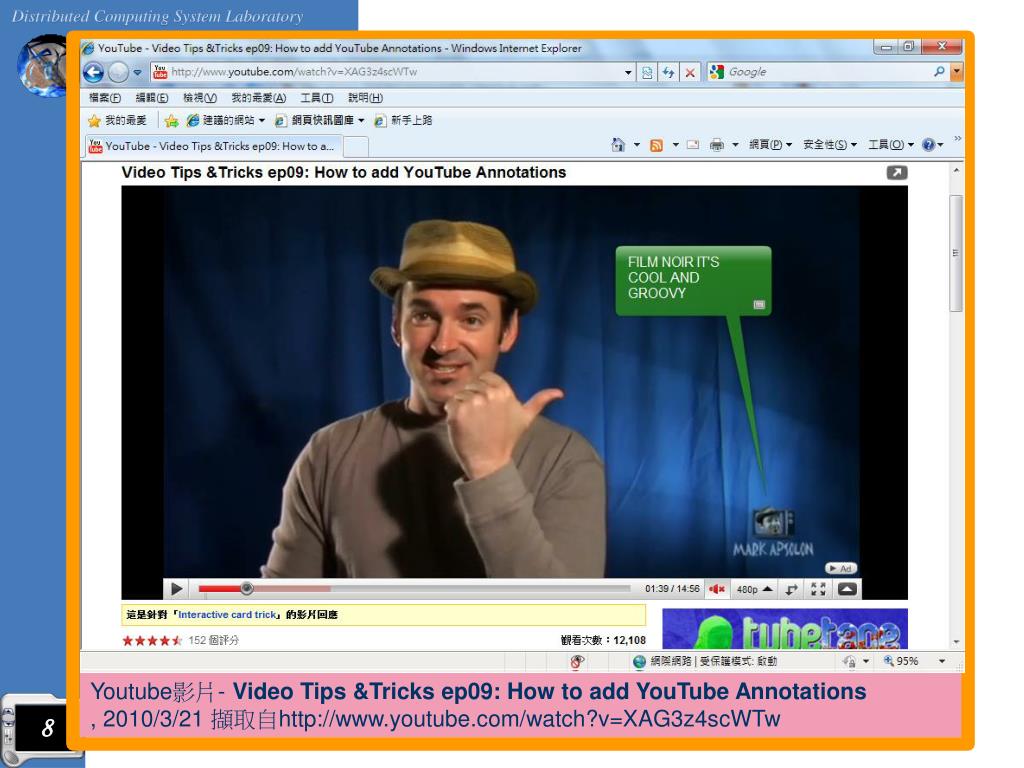
Task: Click the video progress bar scrubber handle
Action: 246,588
